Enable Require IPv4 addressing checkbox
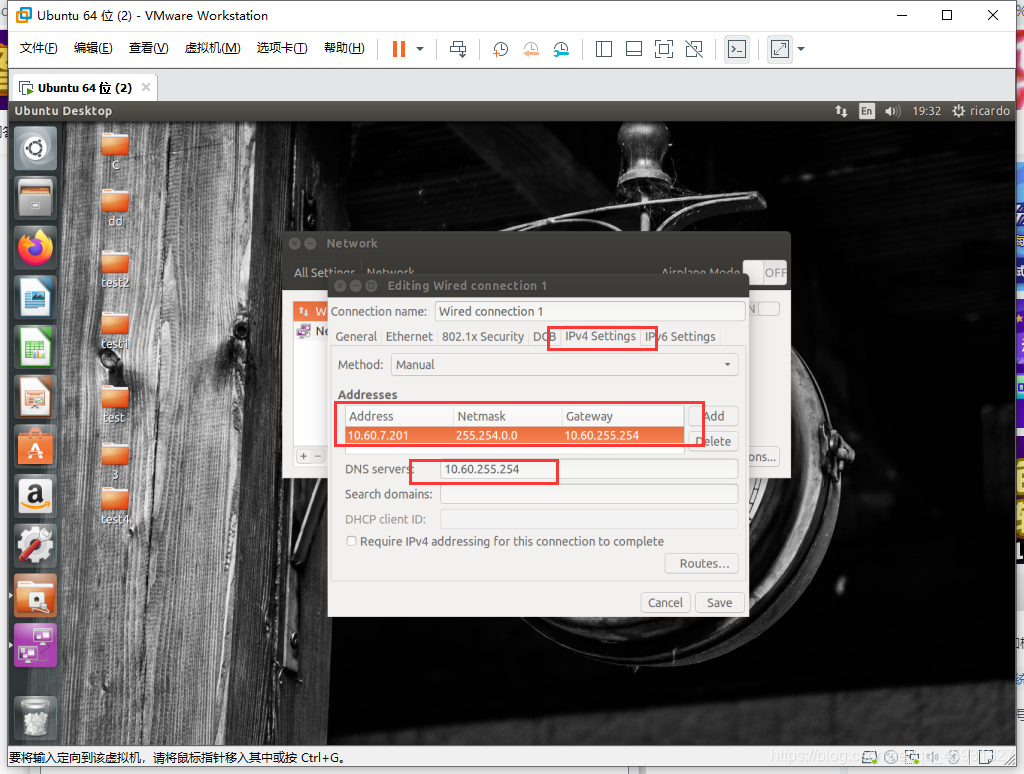This screenshot has height=774, width=1024. tap(351, 541)
